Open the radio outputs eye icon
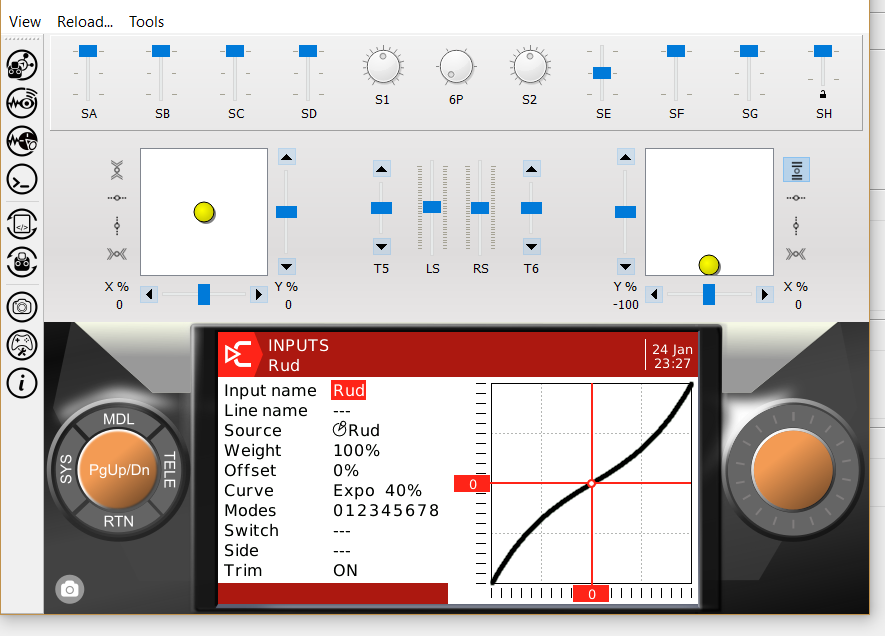The image size is (885, 636). 22,103
